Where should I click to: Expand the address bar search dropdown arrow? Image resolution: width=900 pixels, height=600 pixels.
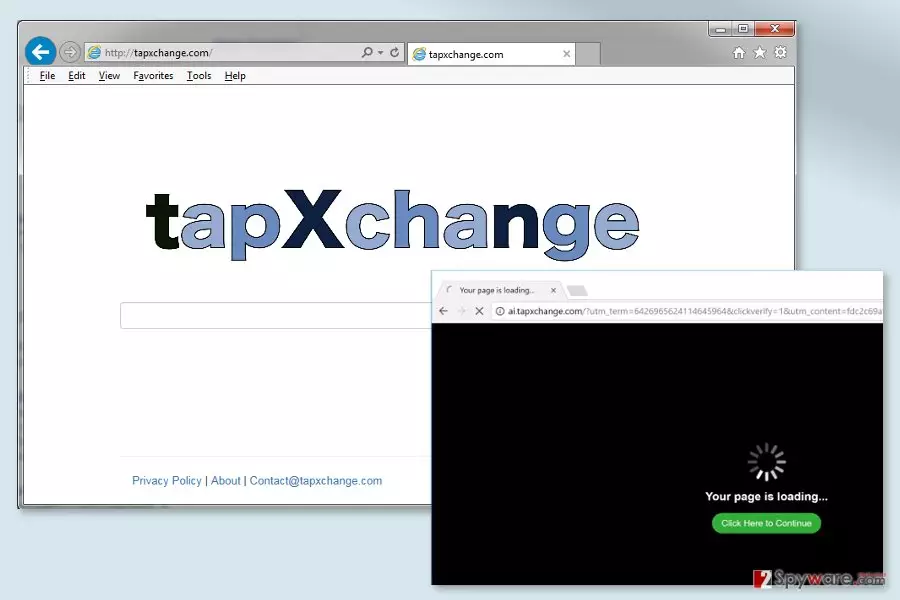click(x=381, y=53)
